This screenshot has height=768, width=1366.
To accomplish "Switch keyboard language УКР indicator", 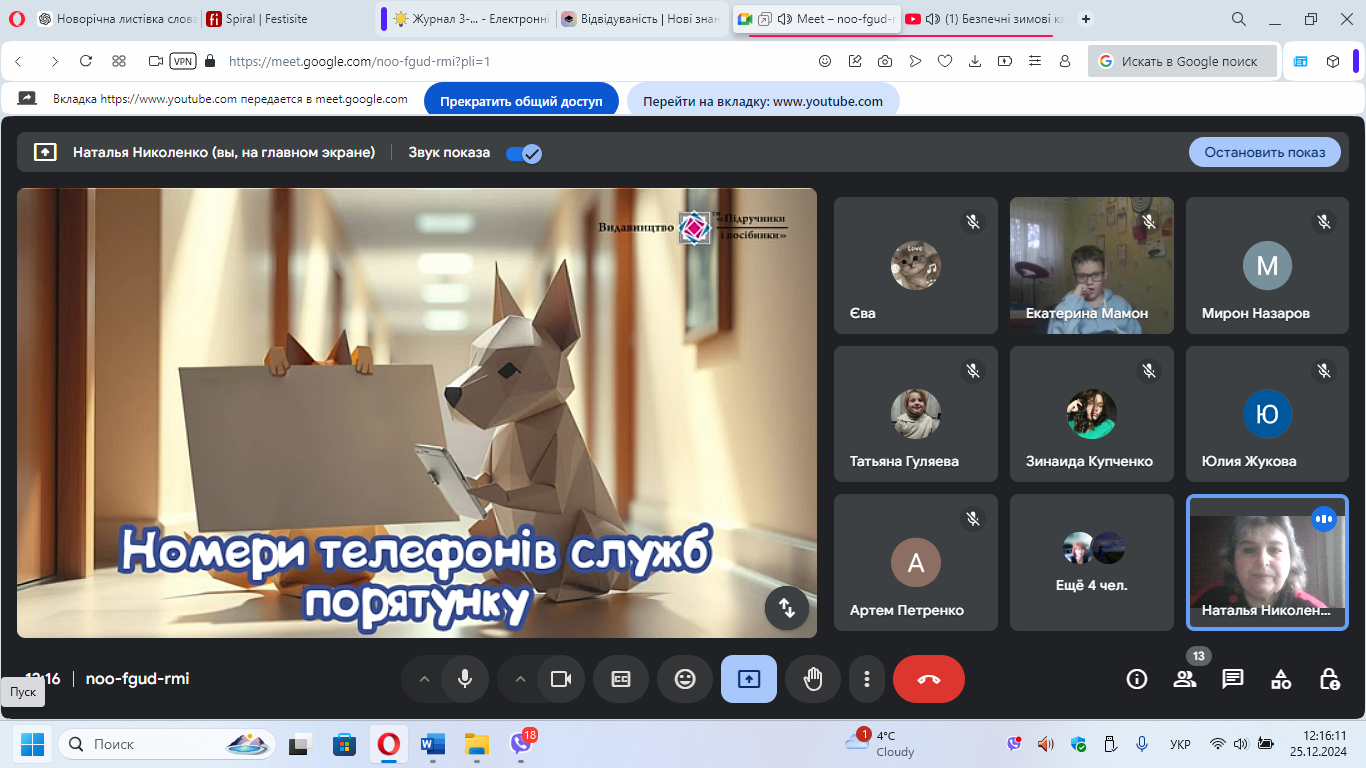I will 1180,745.
